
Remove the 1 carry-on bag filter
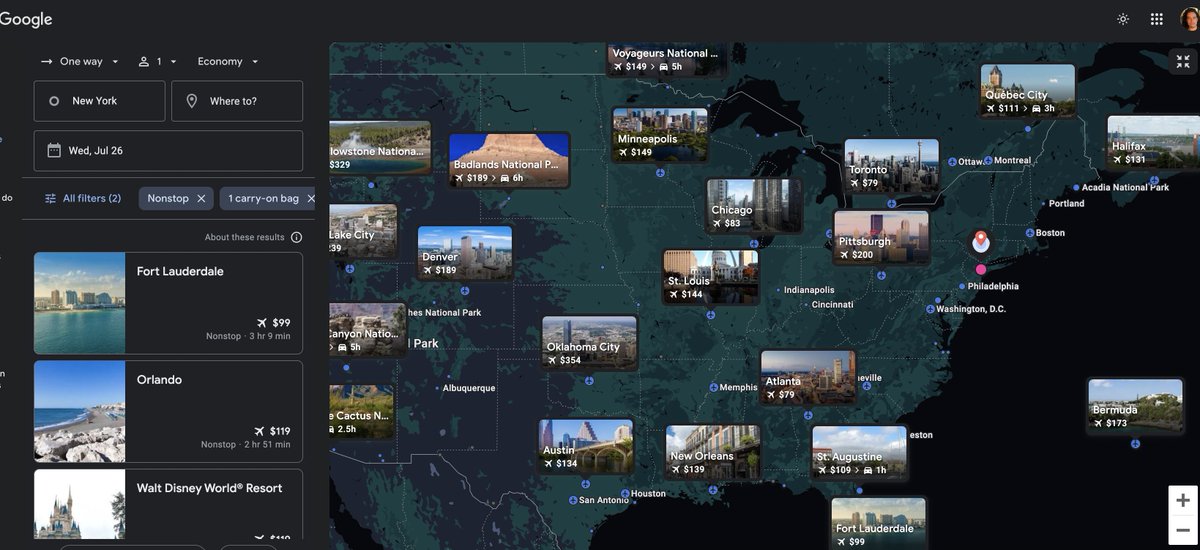[310, 198]
